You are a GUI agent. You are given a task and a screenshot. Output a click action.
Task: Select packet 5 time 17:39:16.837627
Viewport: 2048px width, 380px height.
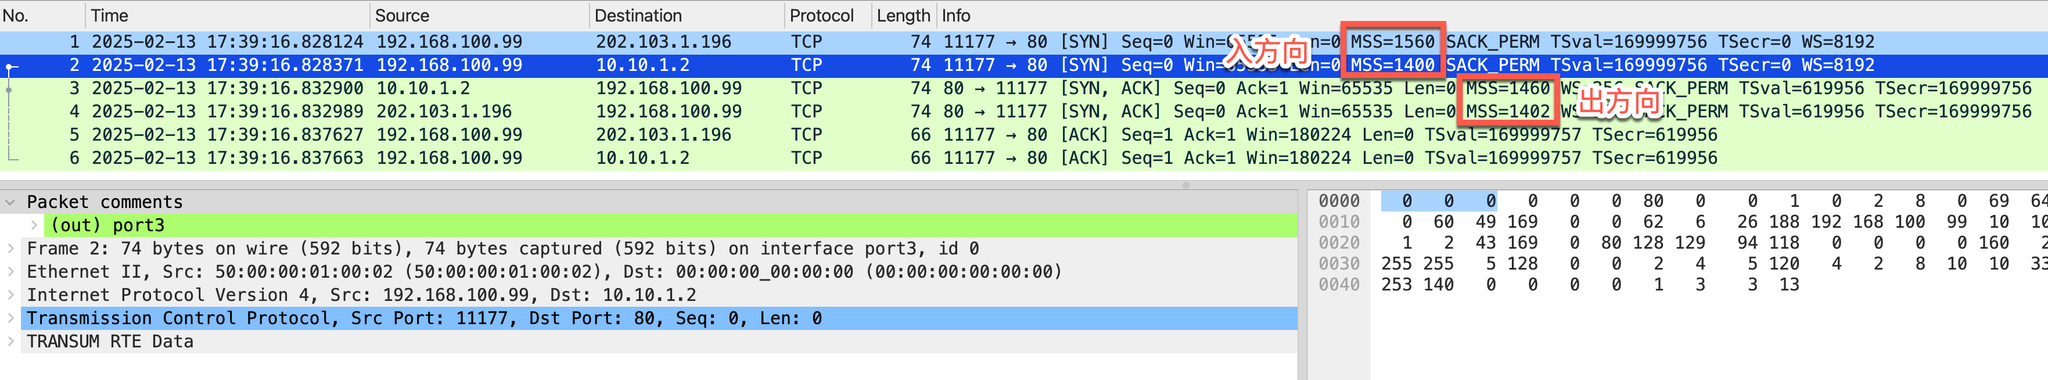(227, 135)
